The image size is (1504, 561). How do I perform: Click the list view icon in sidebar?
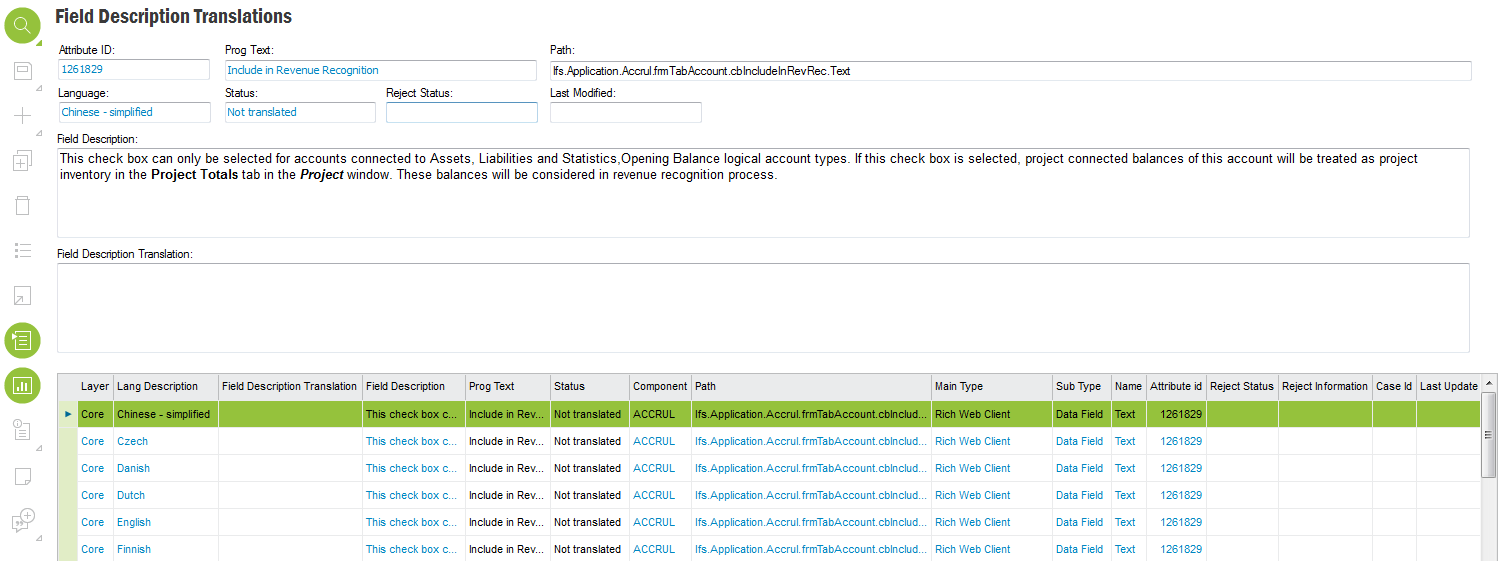(x=22, y=250)
